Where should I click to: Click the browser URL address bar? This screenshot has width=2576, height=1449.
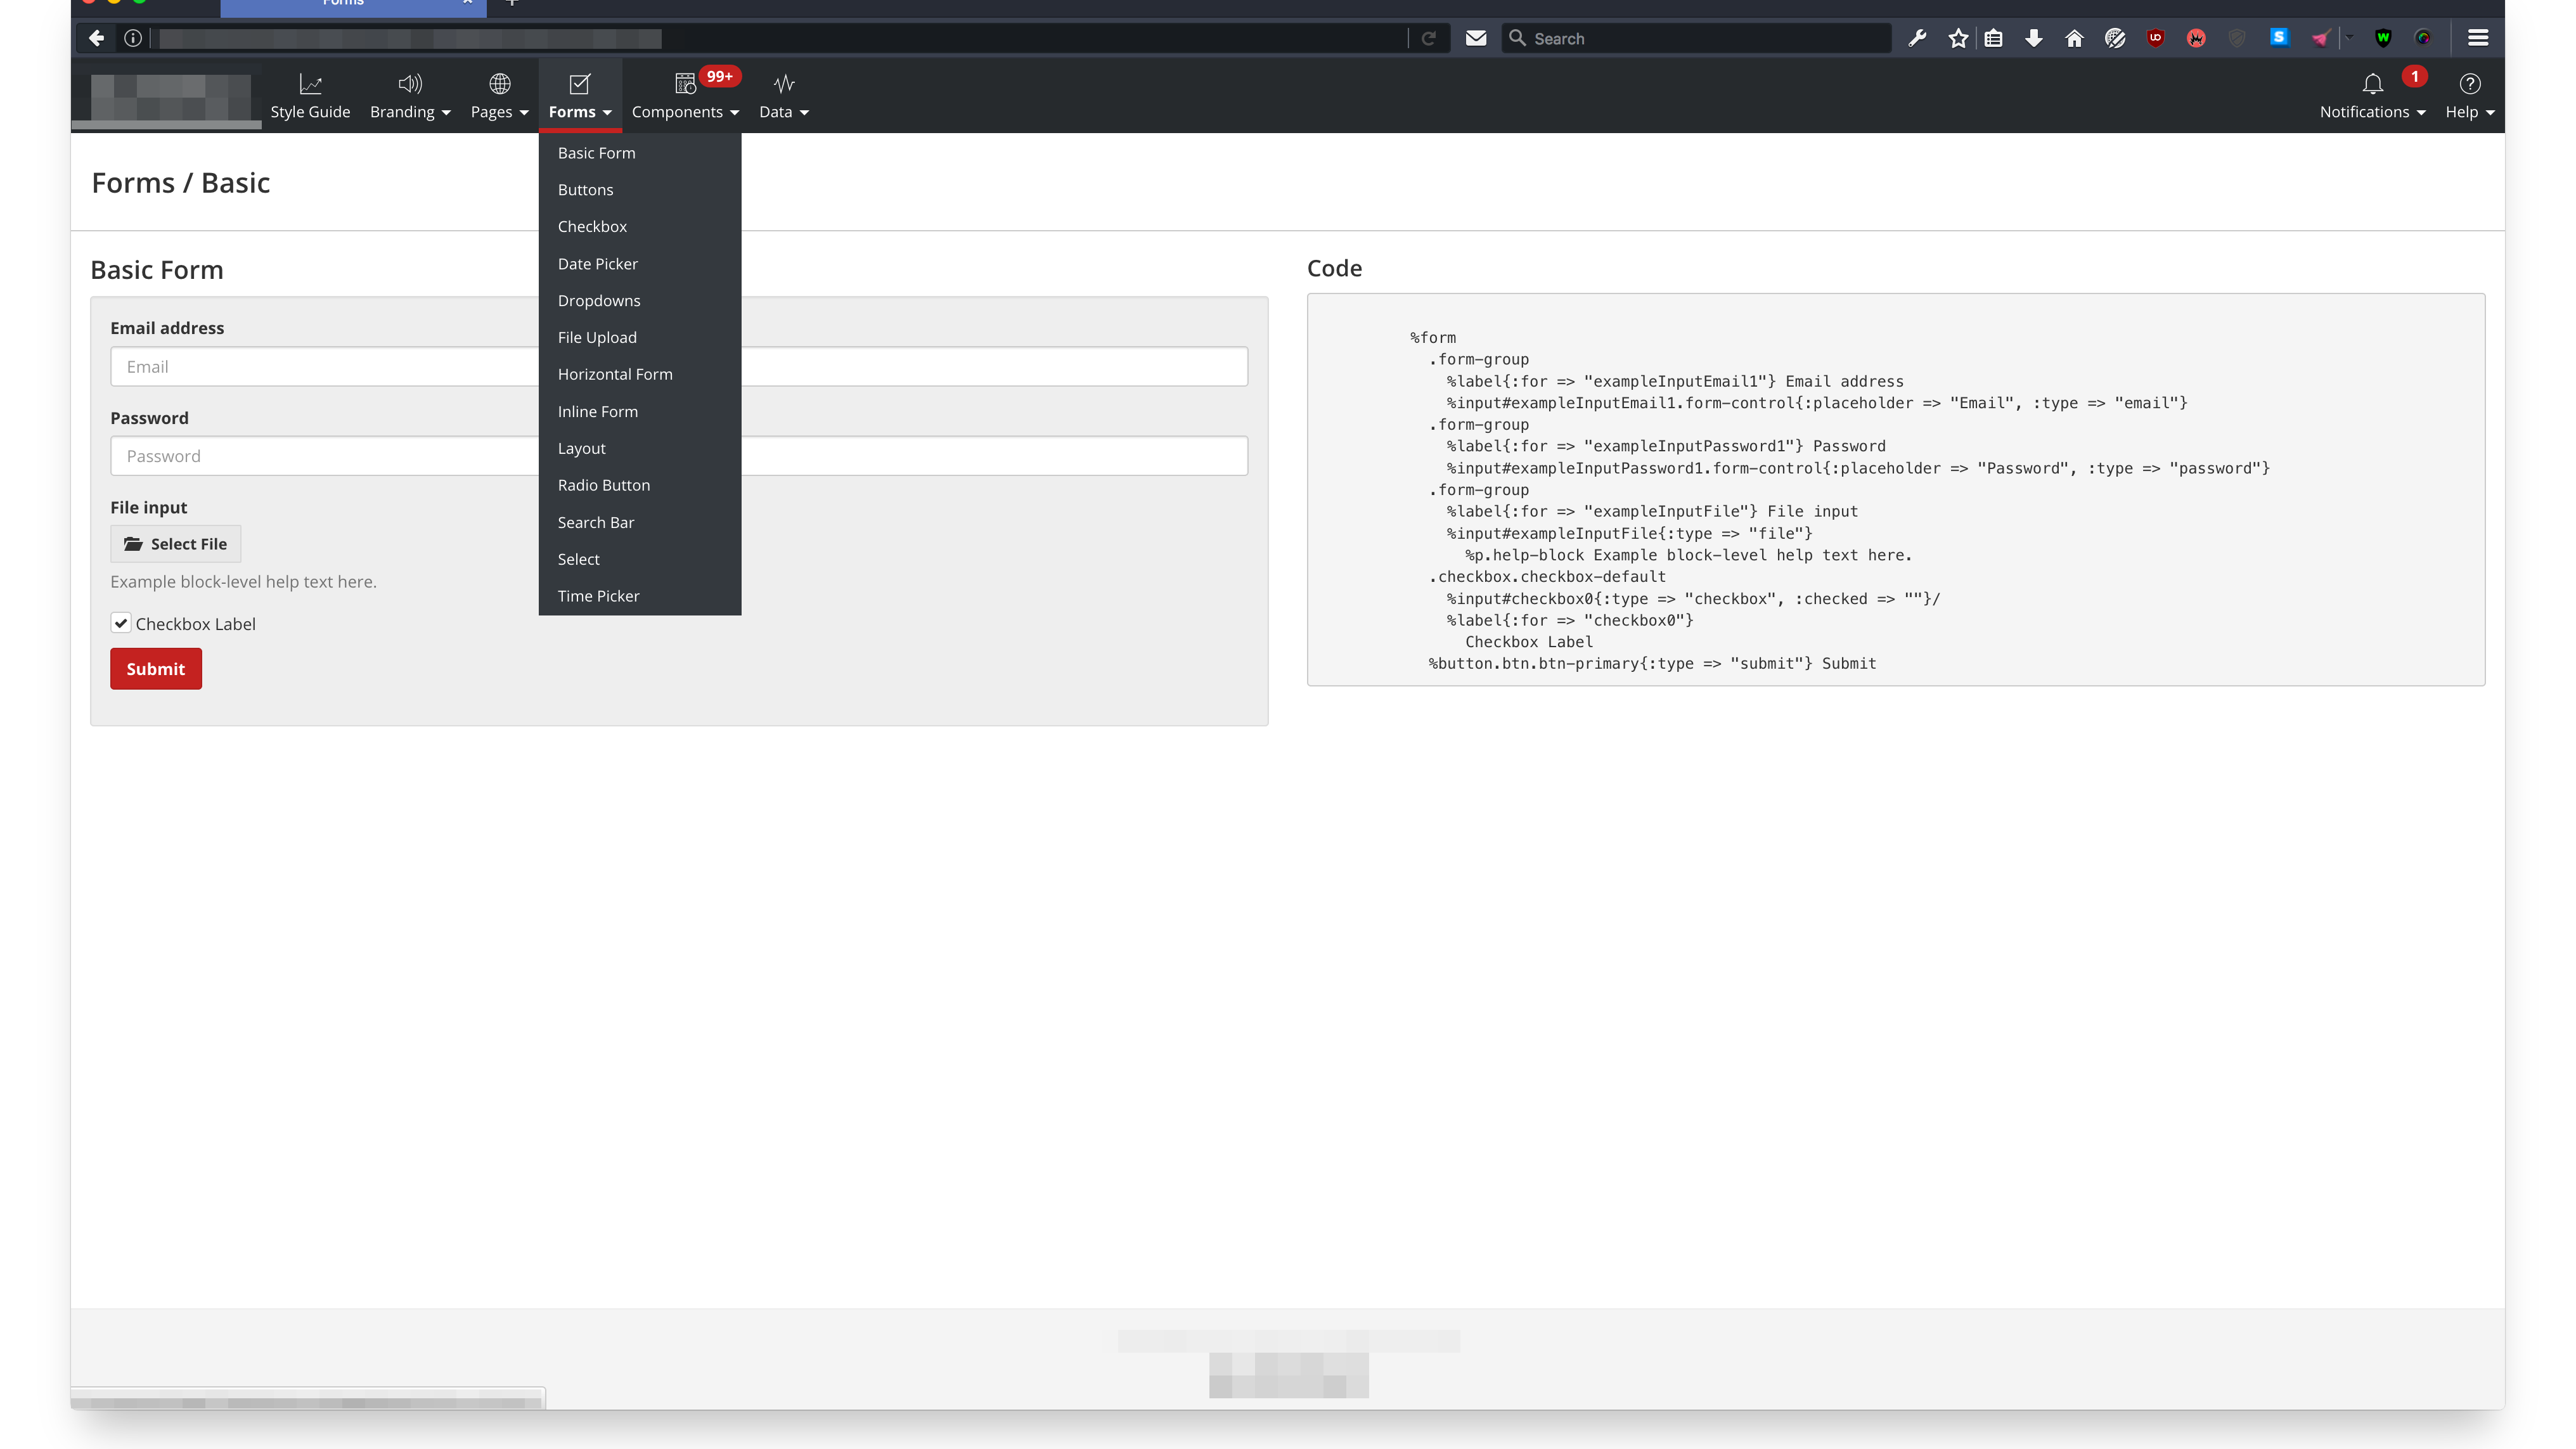click(x=780, y=38)
